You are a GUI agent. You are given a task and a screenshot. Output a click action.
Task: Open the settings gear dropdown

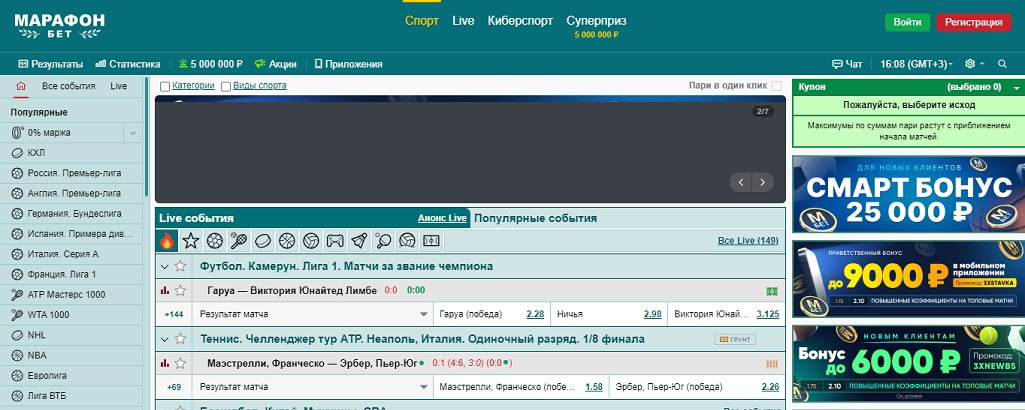974,64
